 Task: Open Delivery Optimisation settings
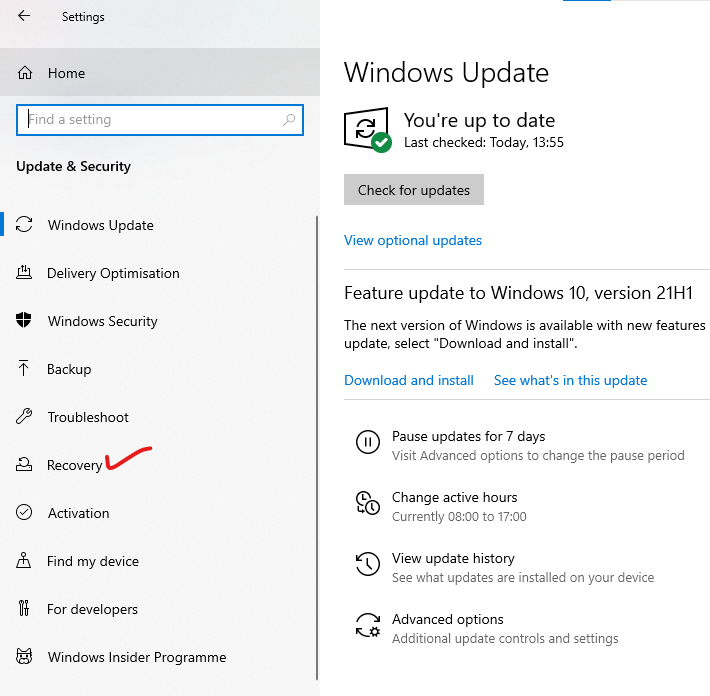coord(158,273)
